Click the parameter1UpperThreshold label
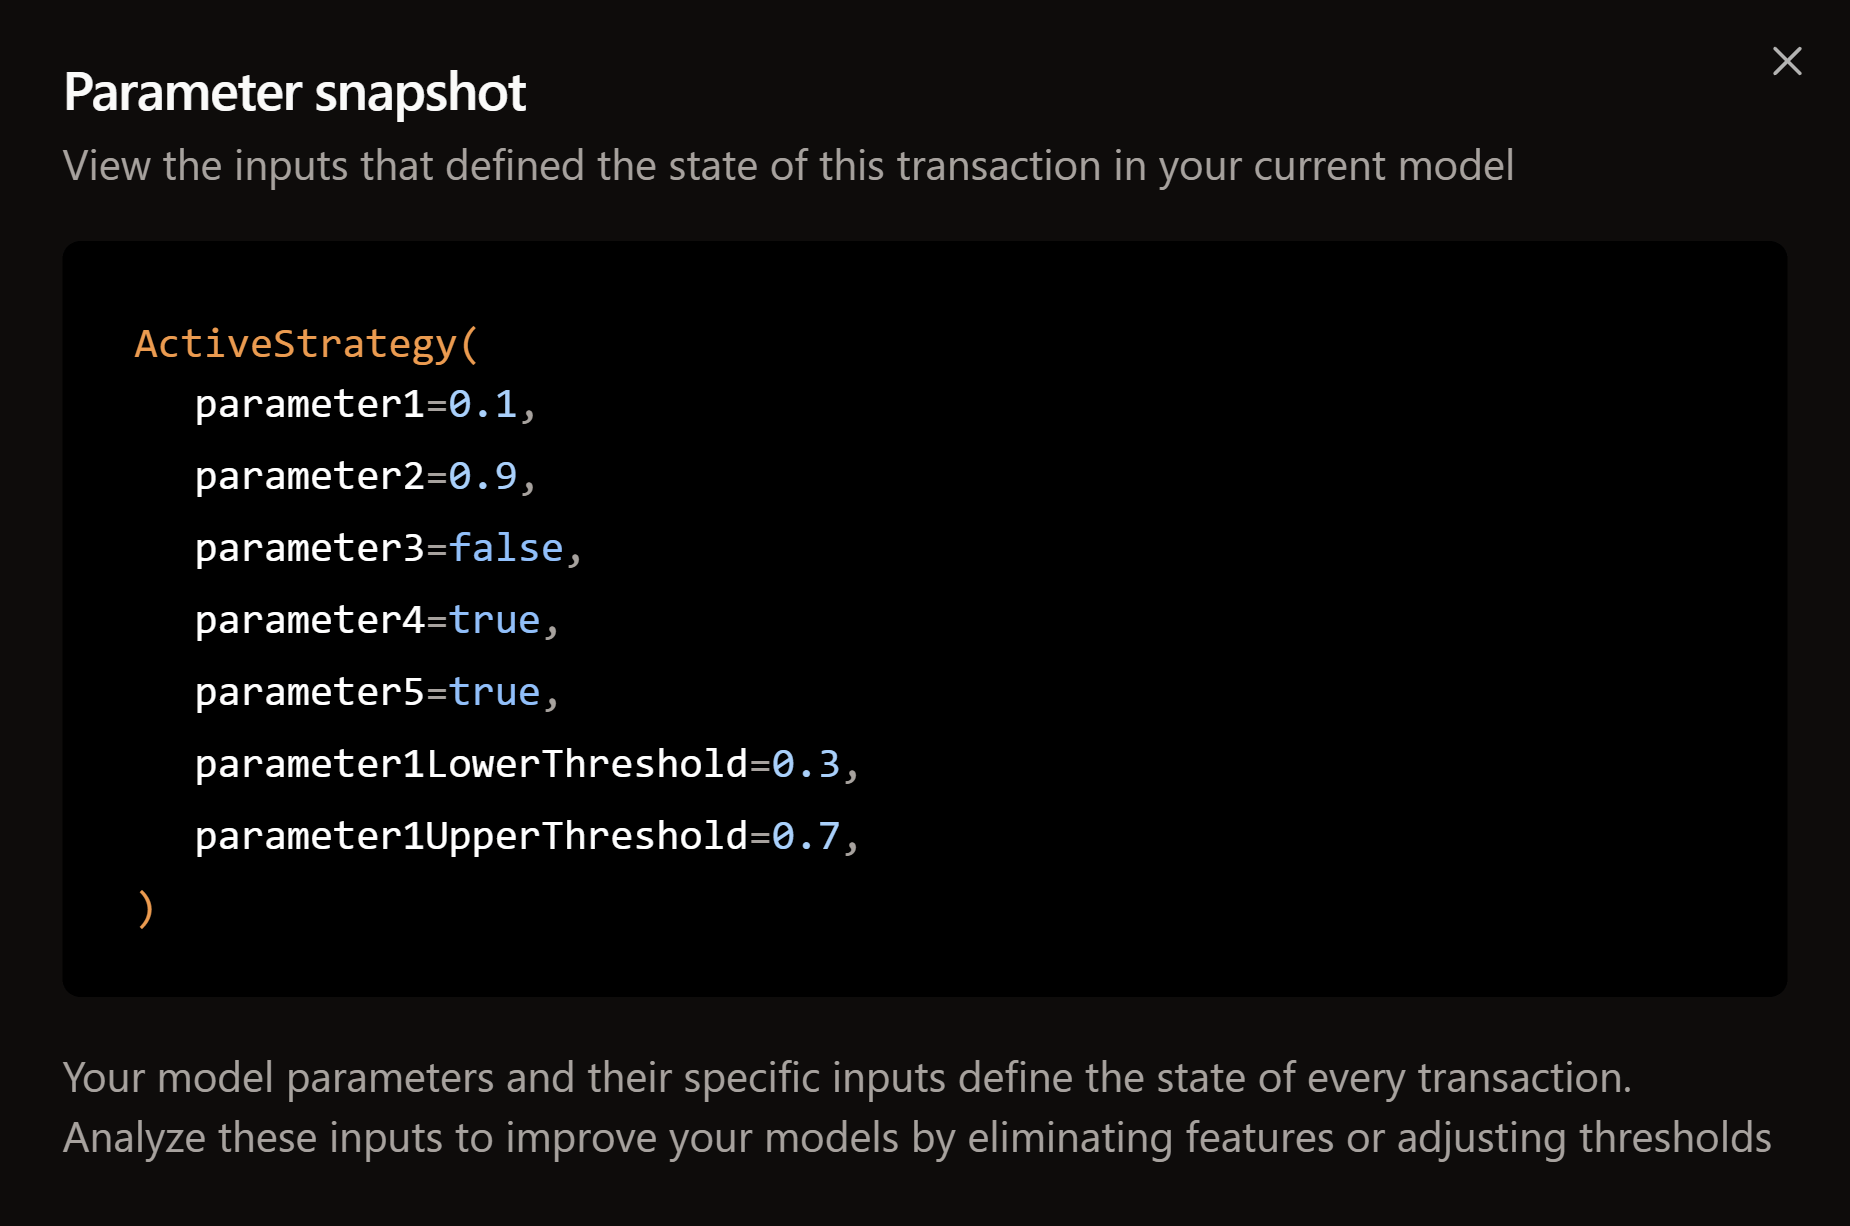 [468, 835]
